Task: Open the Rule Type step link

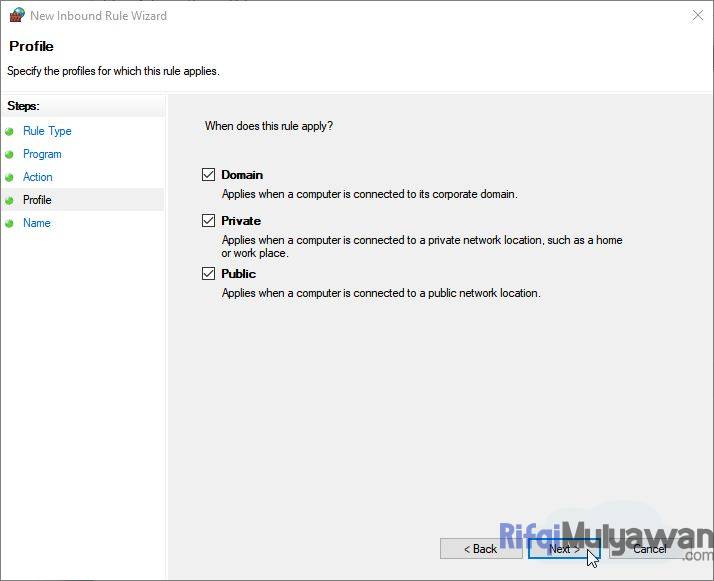Action: [x=47, y=131]
